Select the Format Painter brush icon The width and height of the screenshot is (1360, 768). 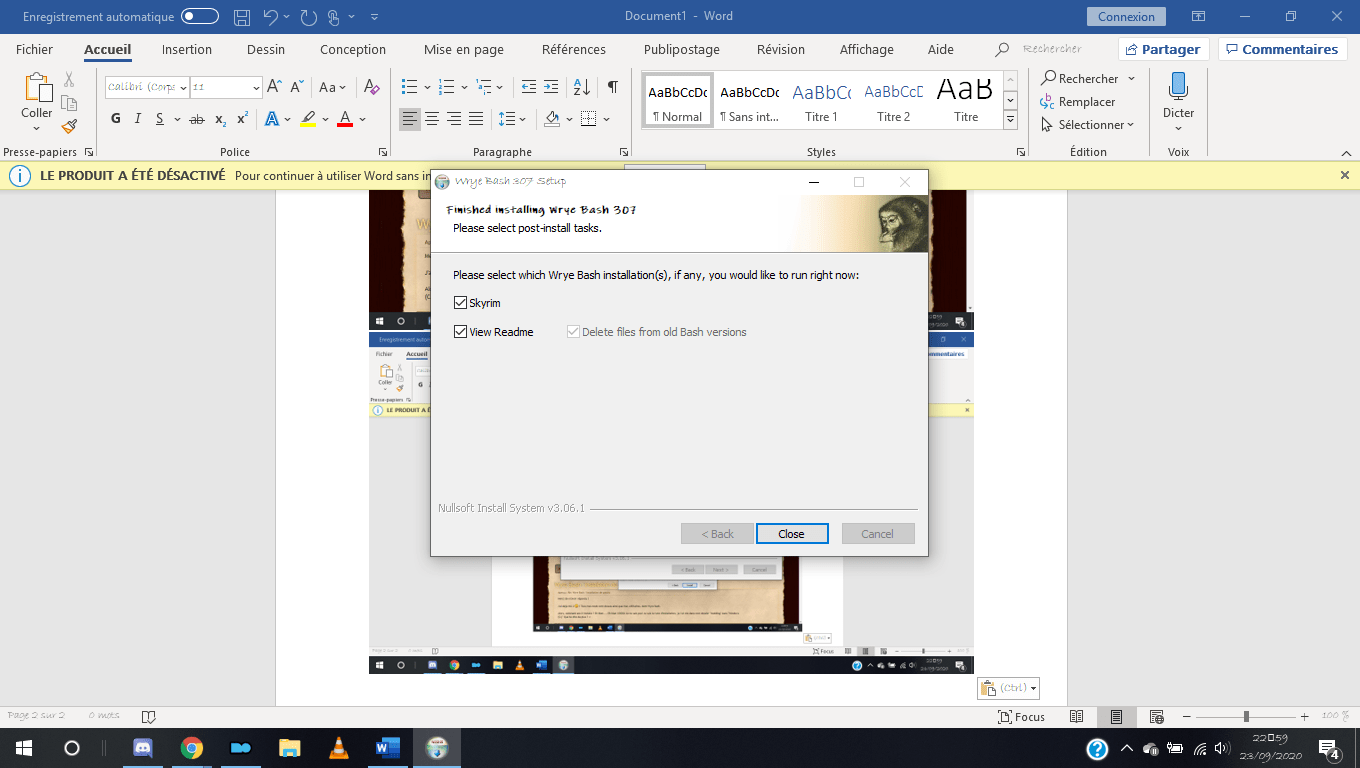click(69, 126)
